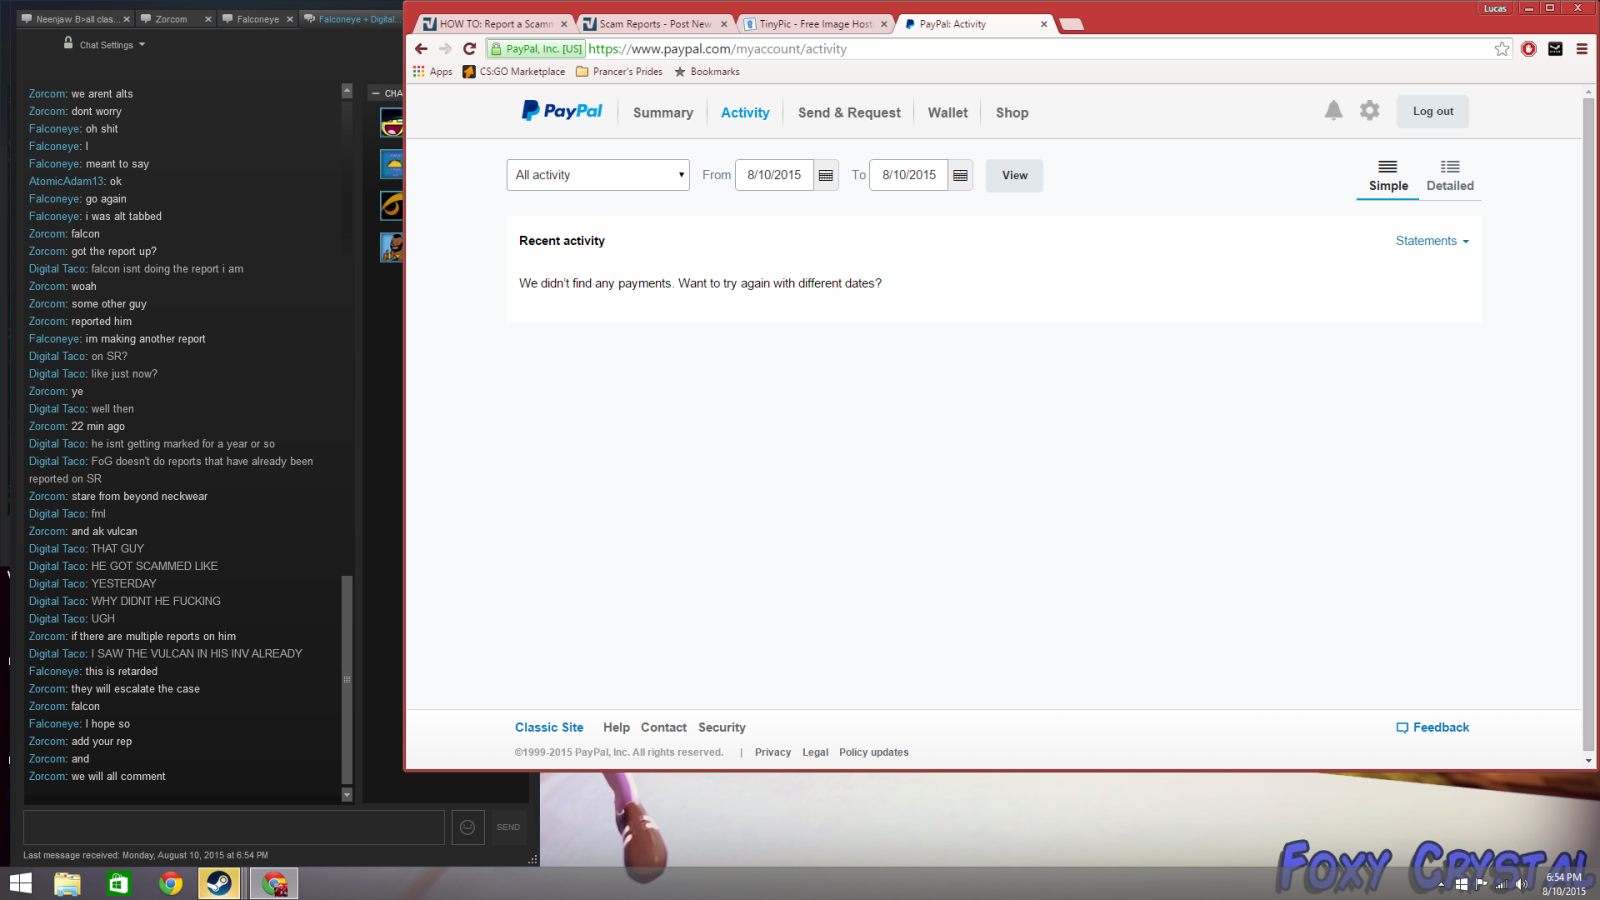The height and width of the screenshot is (900, 1600).
Task: Switch to Detailed activity view
Action: point(1449,176)
